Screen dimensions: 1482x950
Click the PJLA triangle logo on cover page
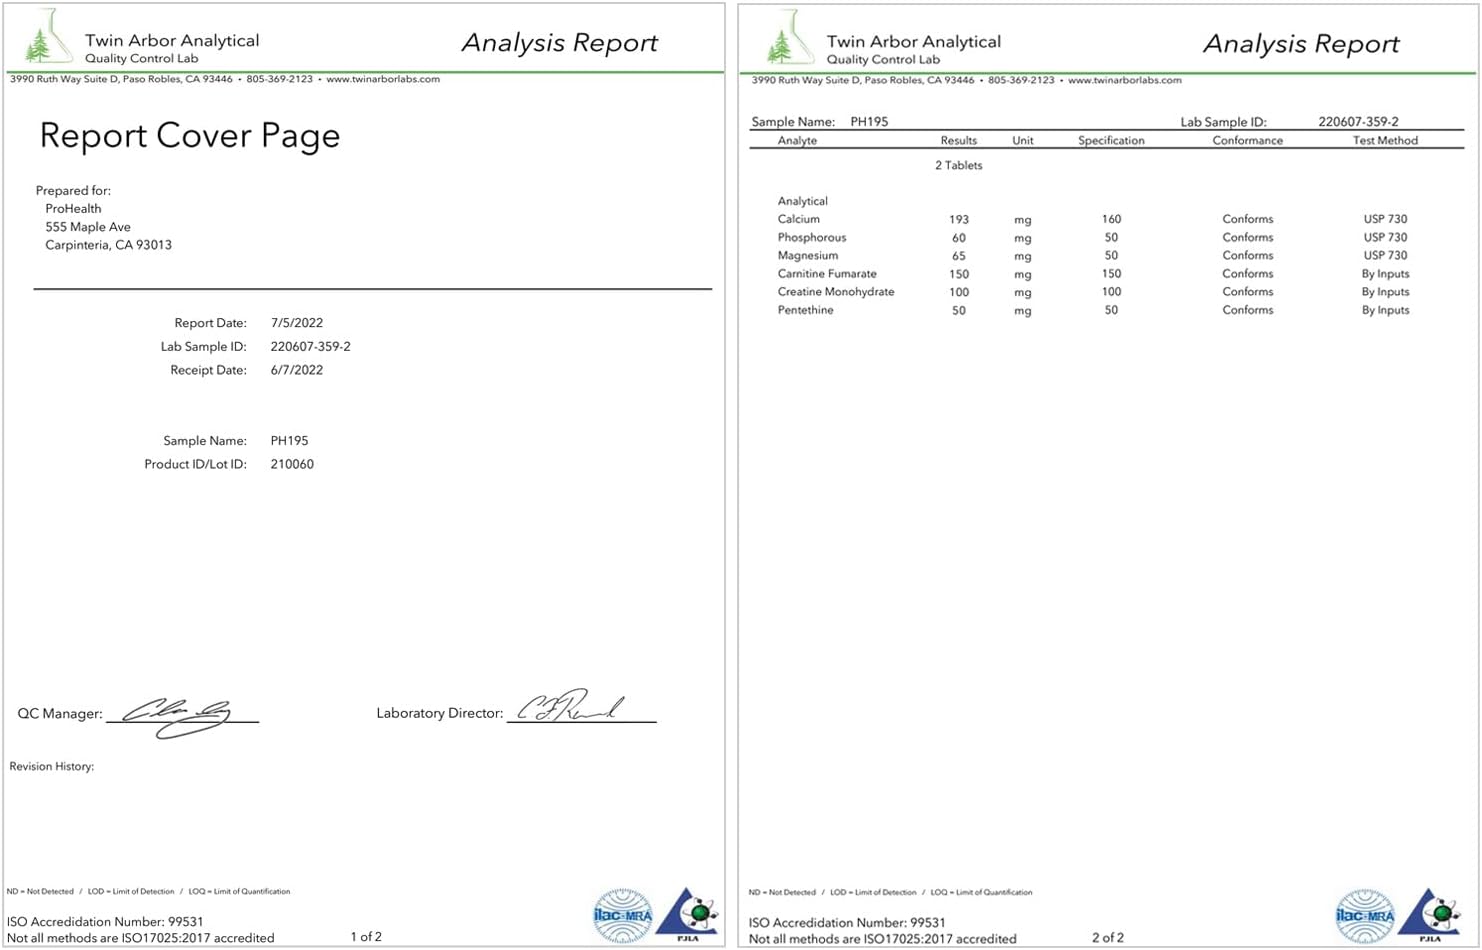click(687, 914)
